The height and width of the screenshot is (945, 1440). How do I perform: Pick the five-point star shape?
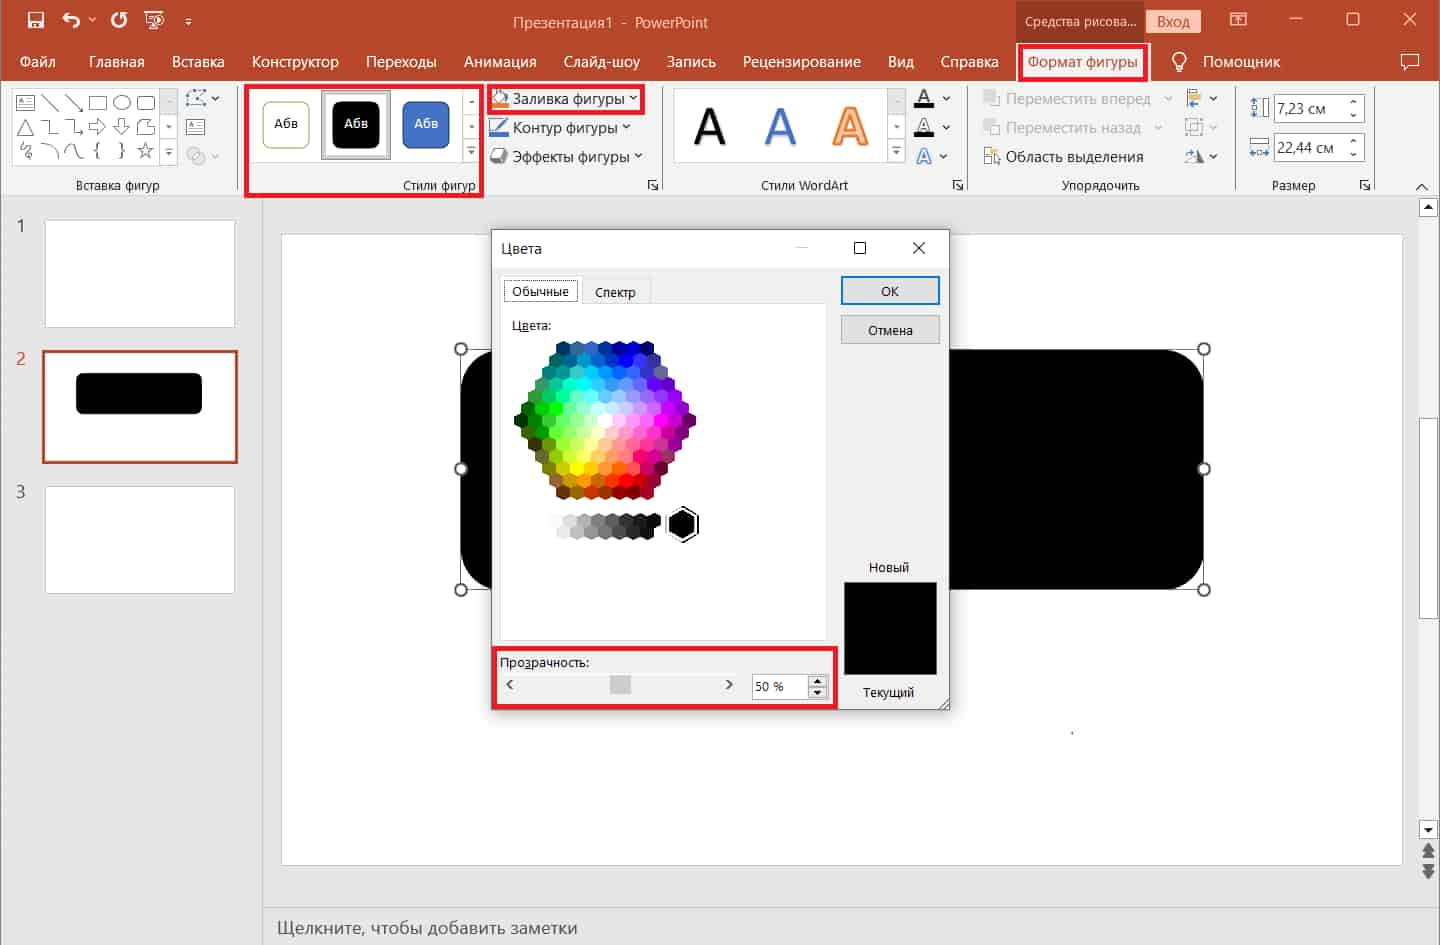coord(146,151)
